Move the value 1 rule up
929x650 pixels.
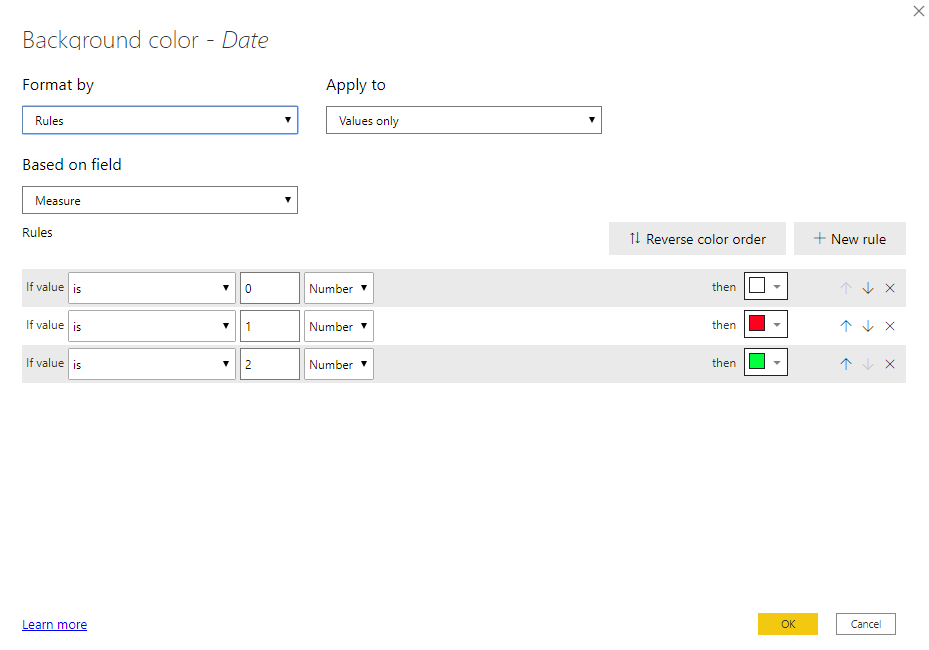(846, 326)
